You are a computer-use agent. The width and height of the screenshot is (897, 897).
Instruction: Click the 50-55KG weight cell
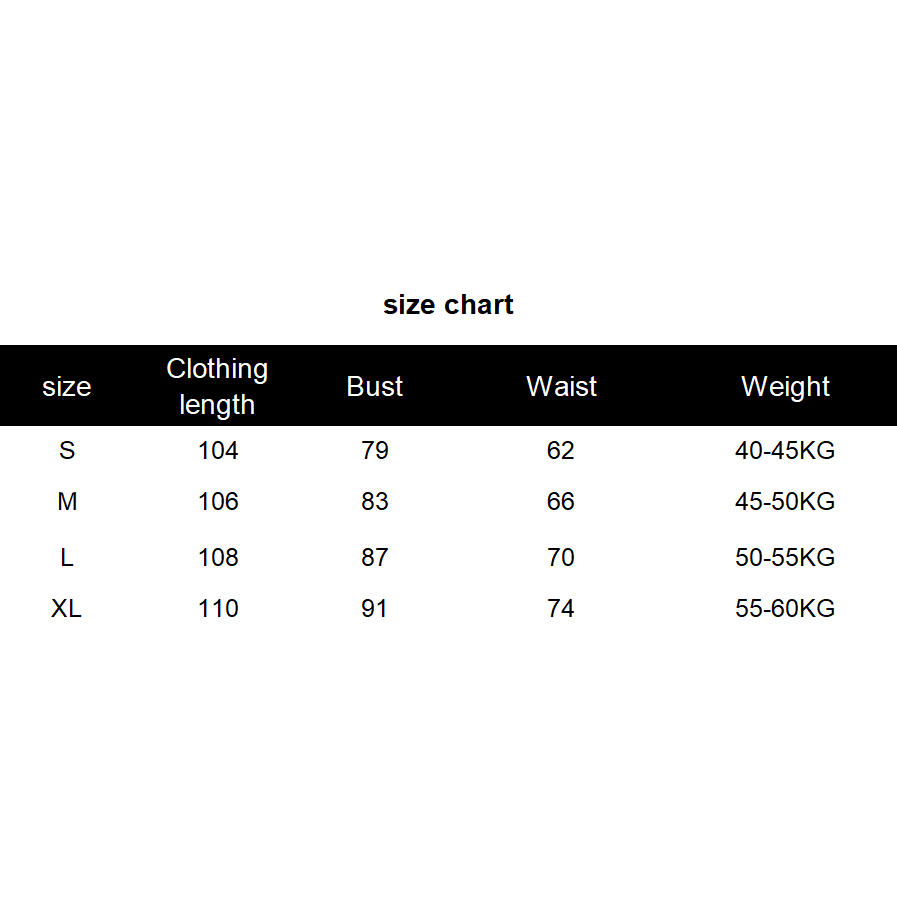pyautogui.click(x=785, y=558)
